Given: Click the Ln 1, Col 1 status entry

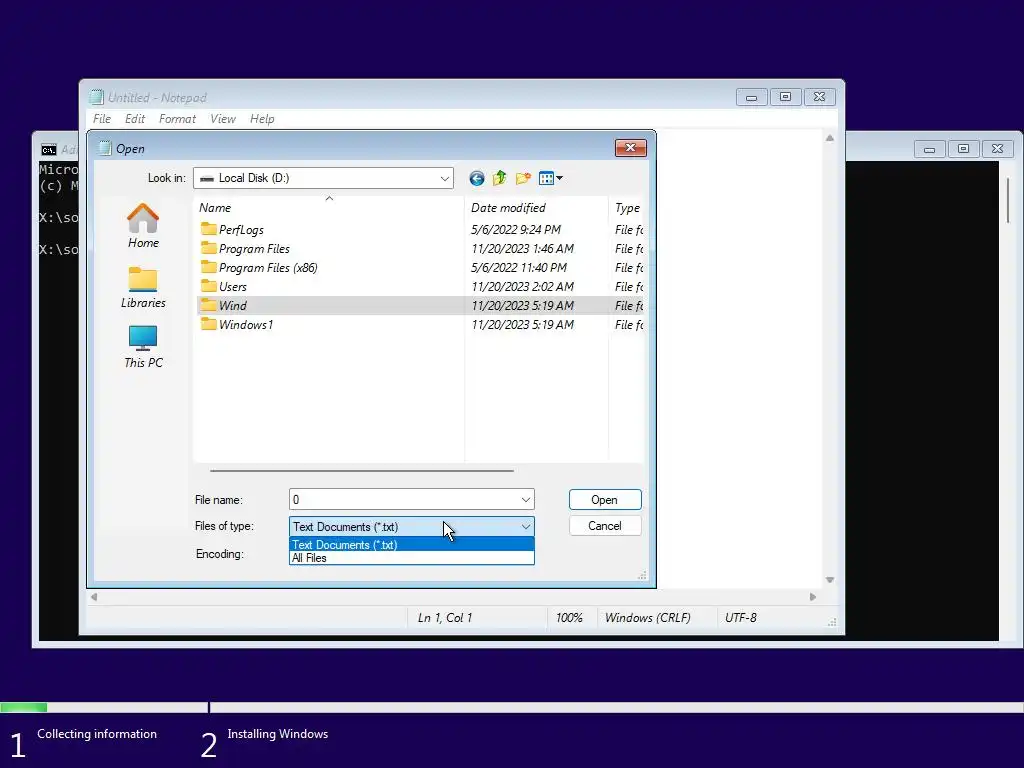Looking at the screenshot, I should [445, 618].
